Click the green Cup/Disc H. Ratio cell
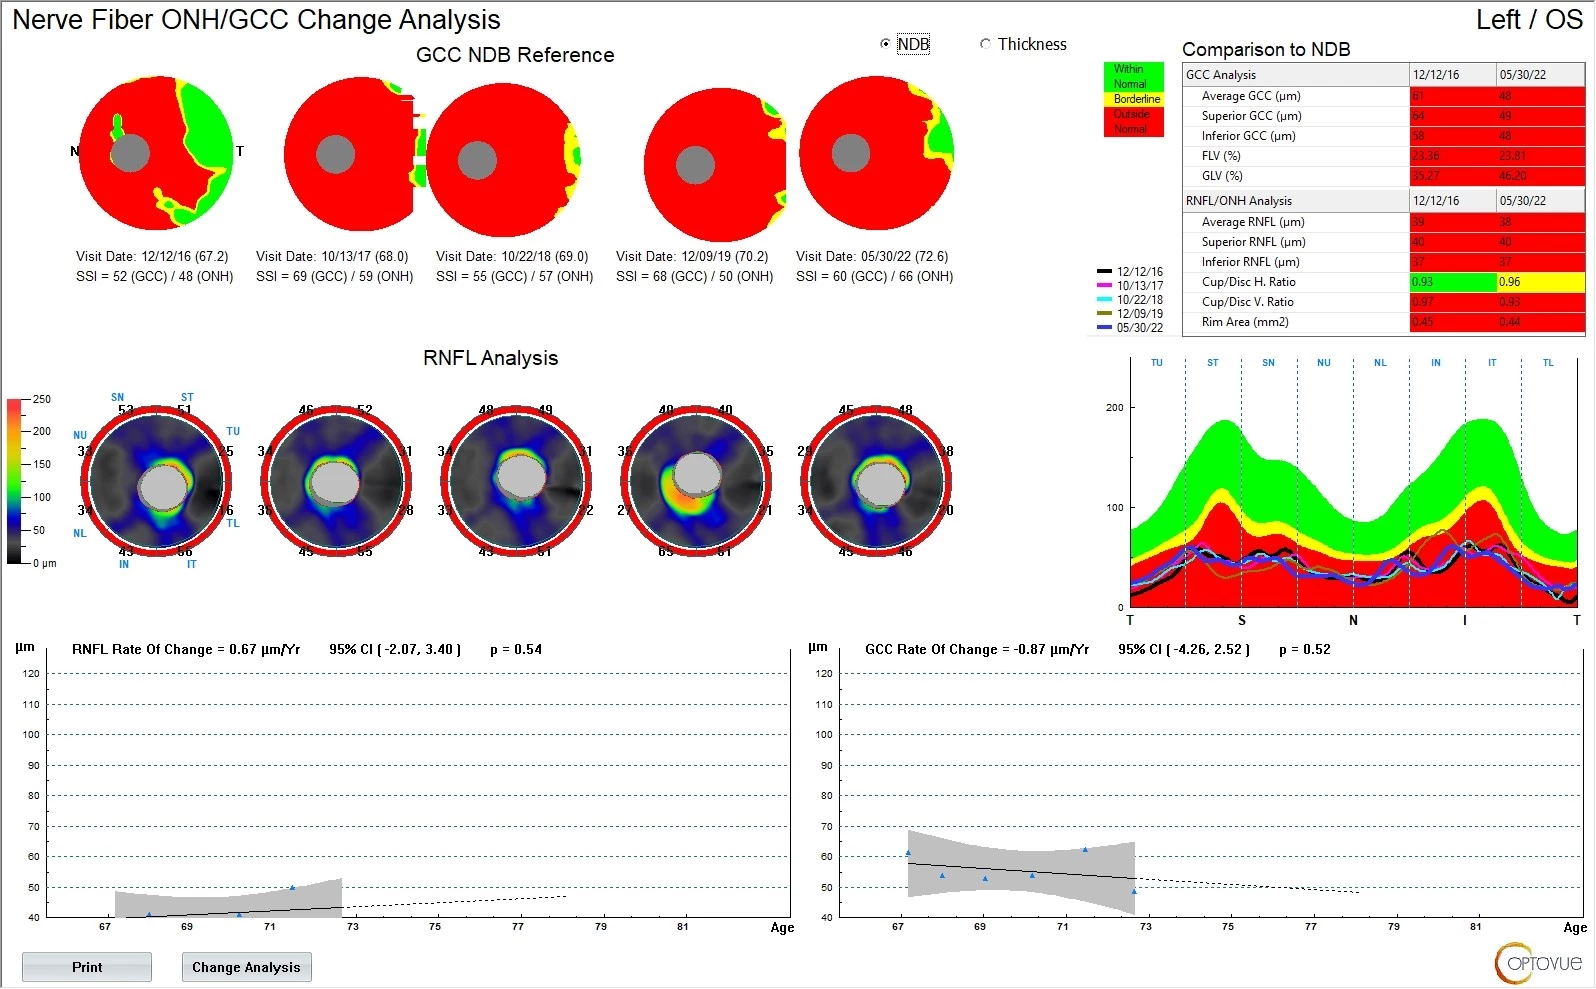The height and width of the screenshot is (989, 1596). click(1452, 282)
